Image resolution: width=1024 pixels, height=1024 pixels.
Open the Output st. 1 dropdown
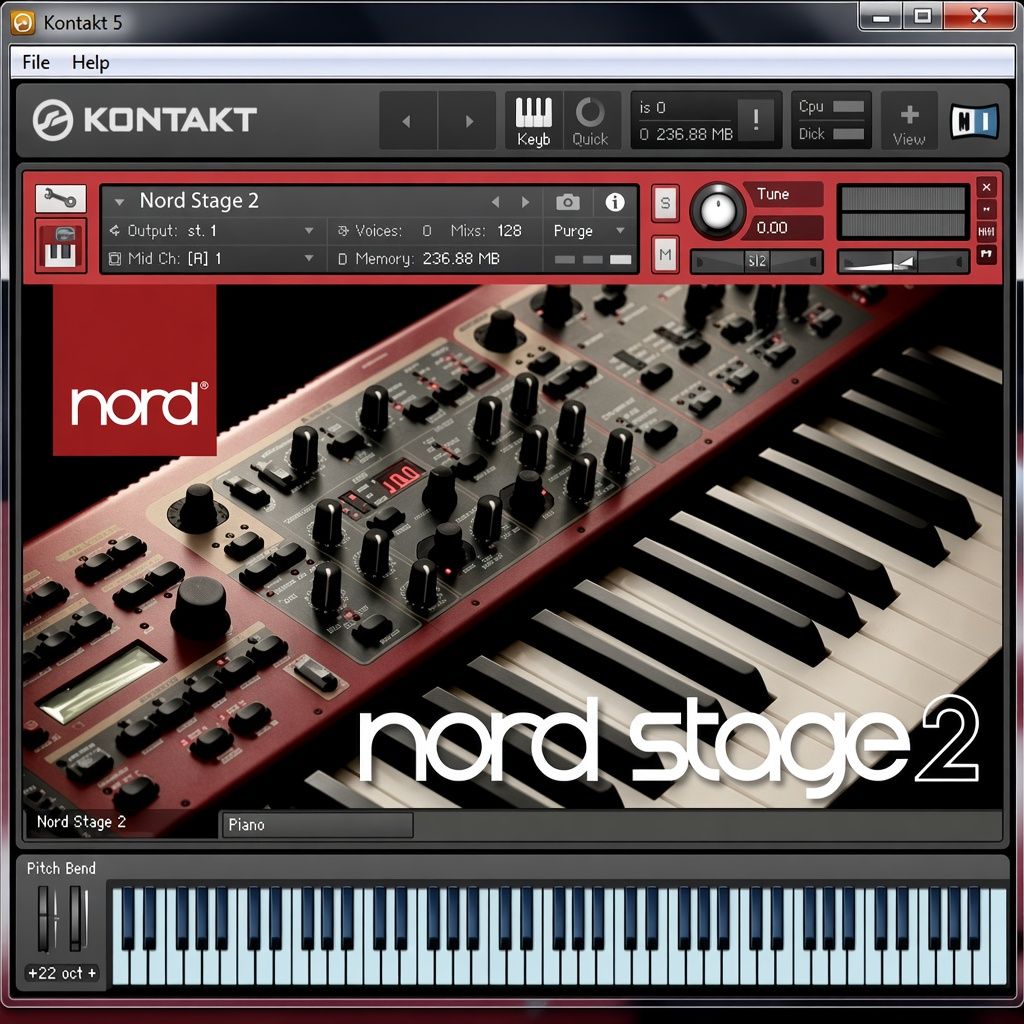pyautogui.click(x=310, y=231)
